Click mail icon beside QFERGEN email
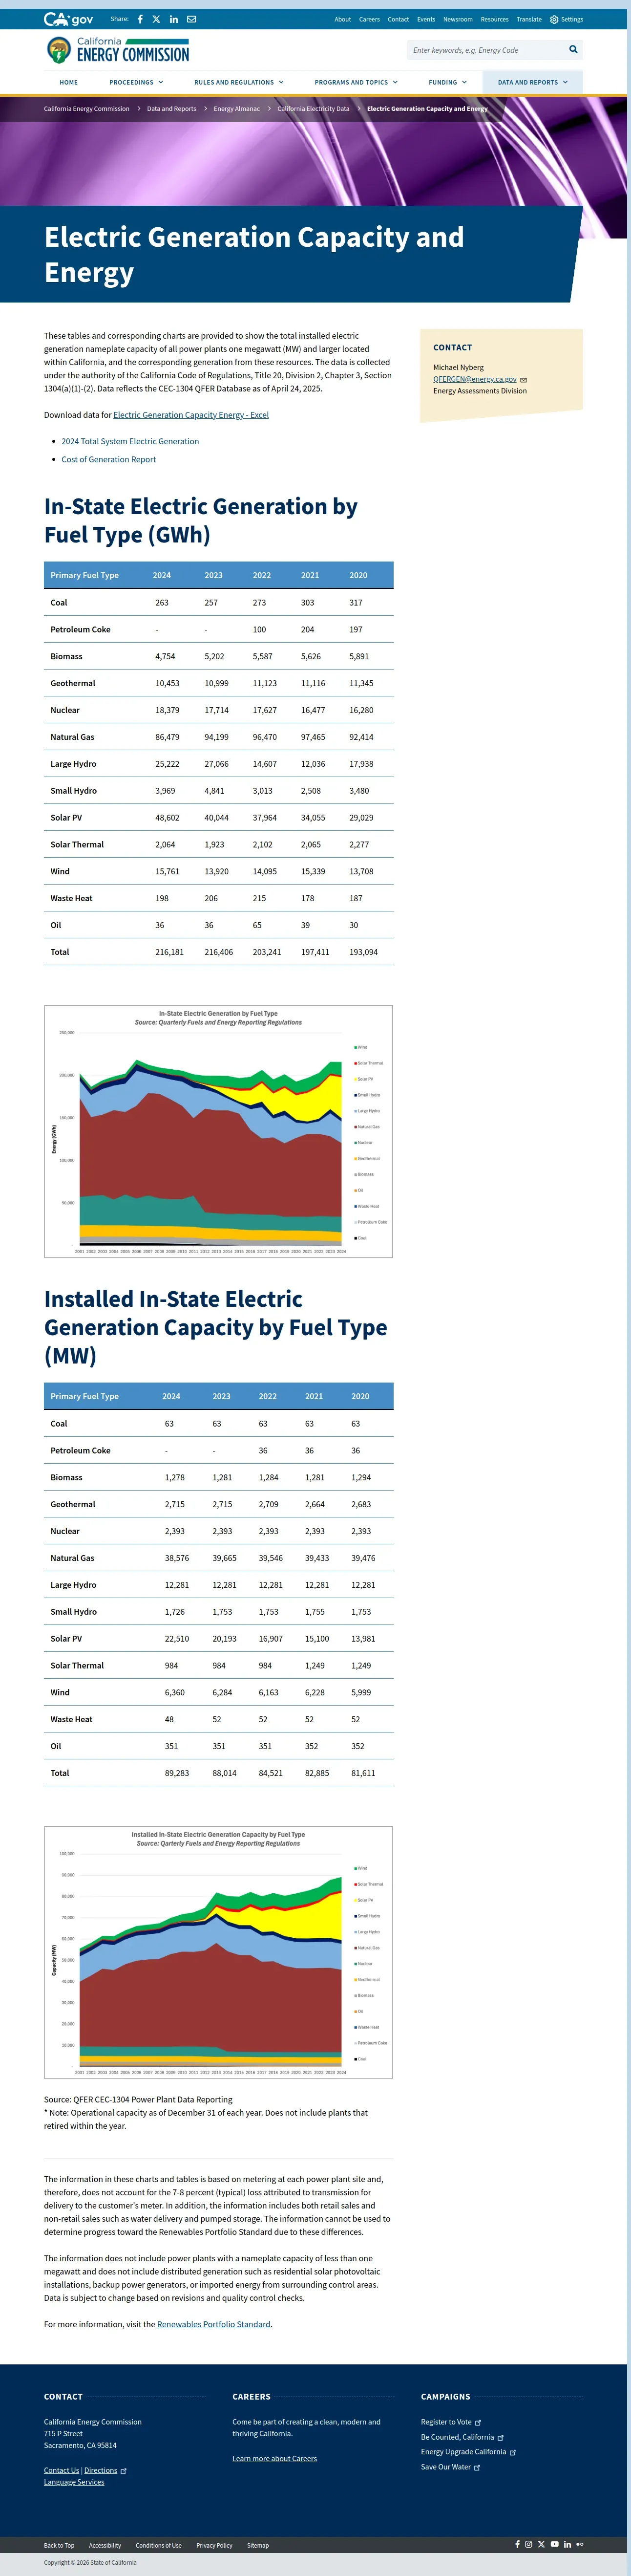This screenshot has height=2576, width=631. [x=523, y=380]
